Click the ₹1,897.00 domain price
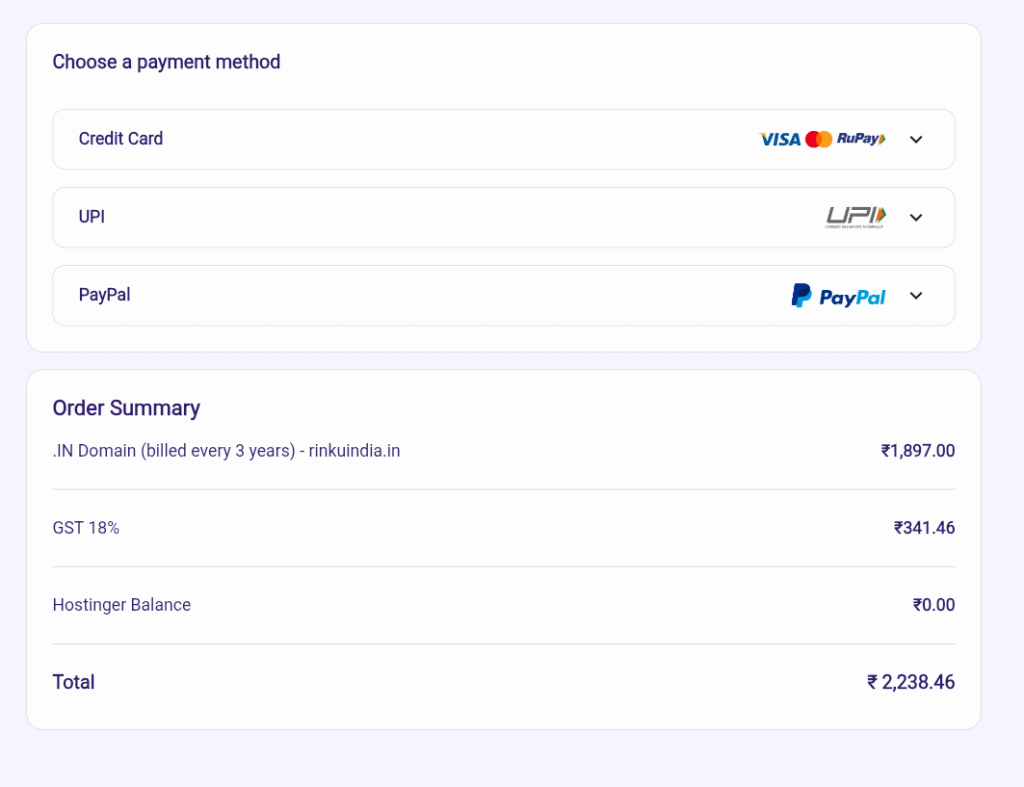This screenshot has height=787, width=1024. click(918, 451)
